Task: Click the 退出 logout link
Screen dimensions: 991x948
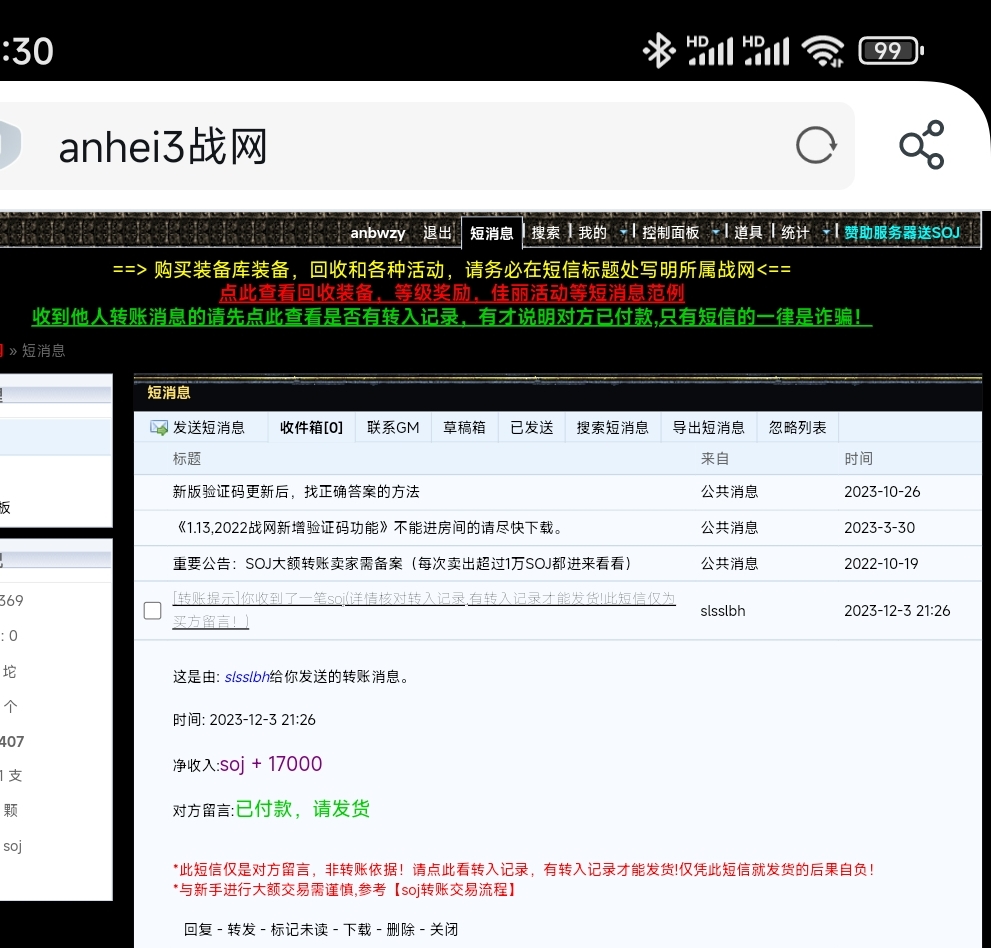Action: click(x=437, y=233)
